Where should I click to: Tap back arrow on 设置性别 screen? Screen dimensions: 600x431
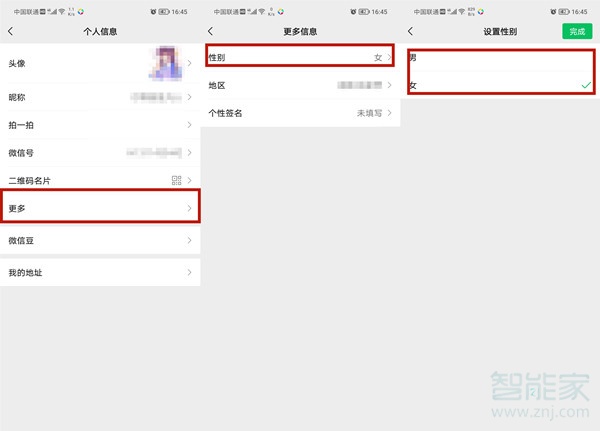(410, 32)
